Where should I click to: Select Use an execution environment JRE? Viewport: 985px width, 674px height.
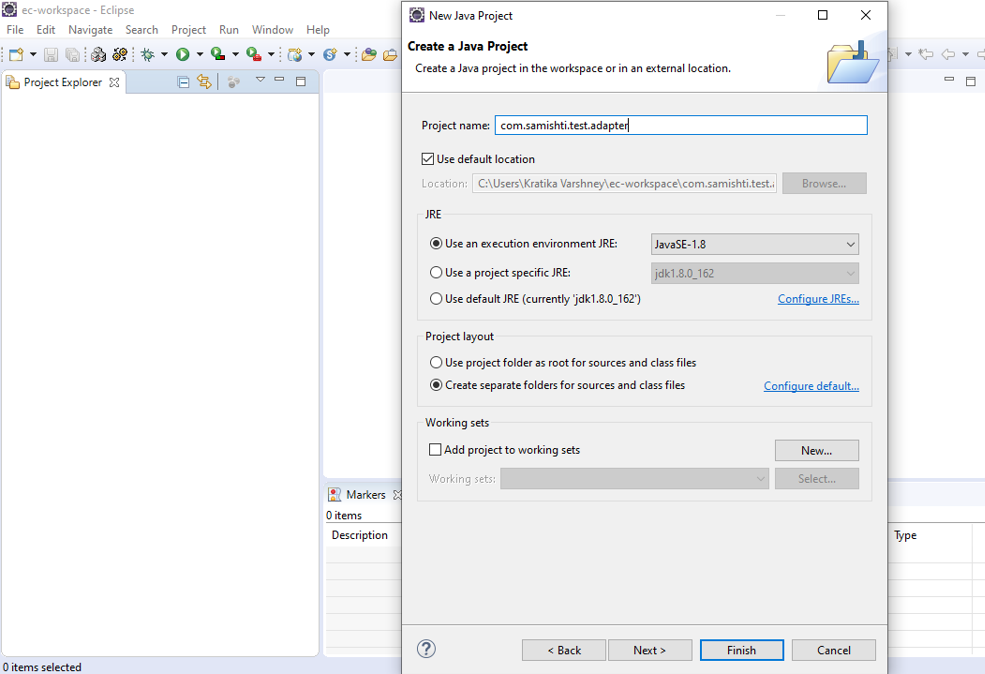[436, 244]
